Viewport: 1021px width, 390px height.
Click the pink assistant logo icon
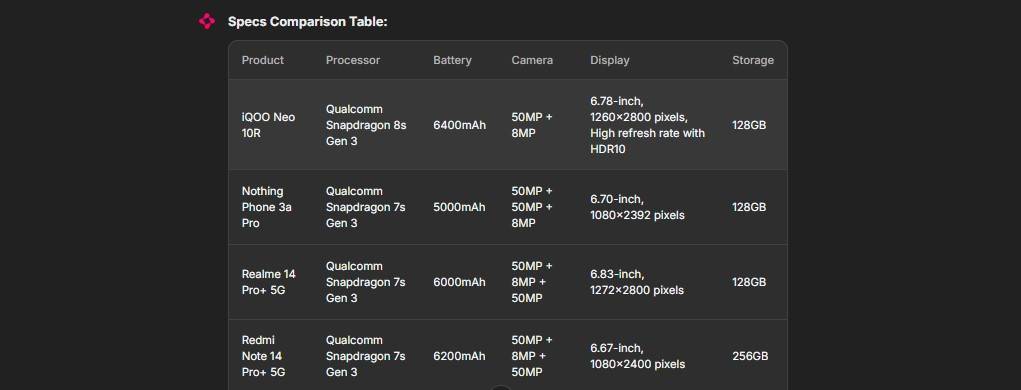click(206, 21)
